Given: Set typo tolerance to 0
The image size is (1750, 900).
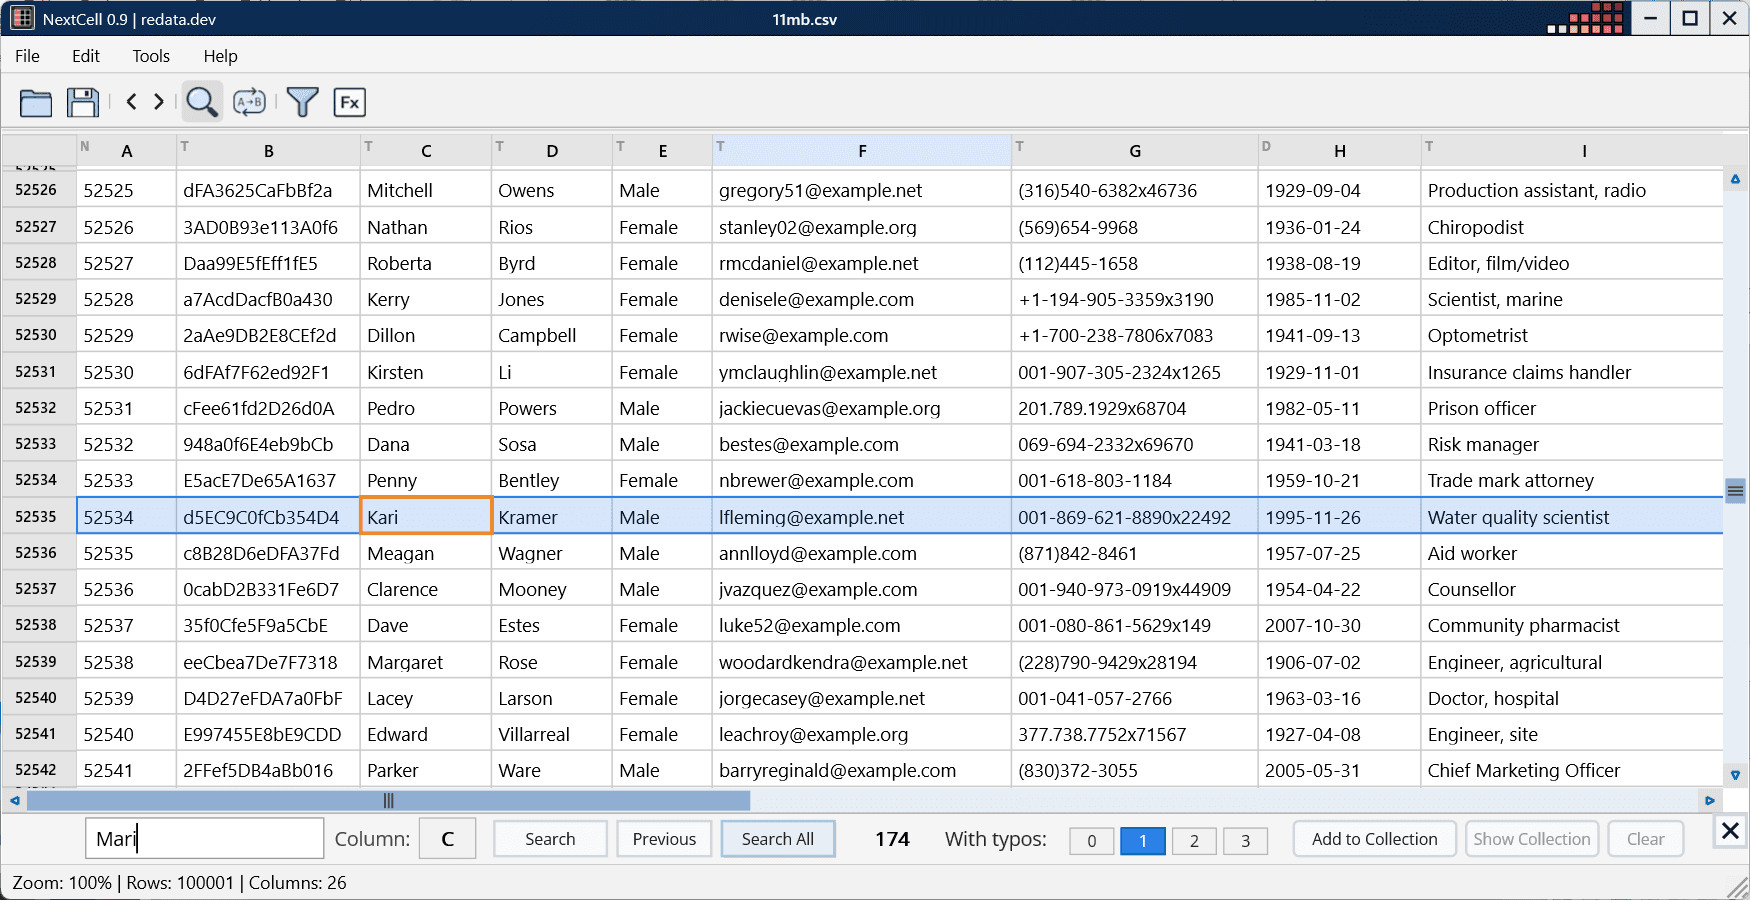Looking at the screenshot, I should 1091,841.
